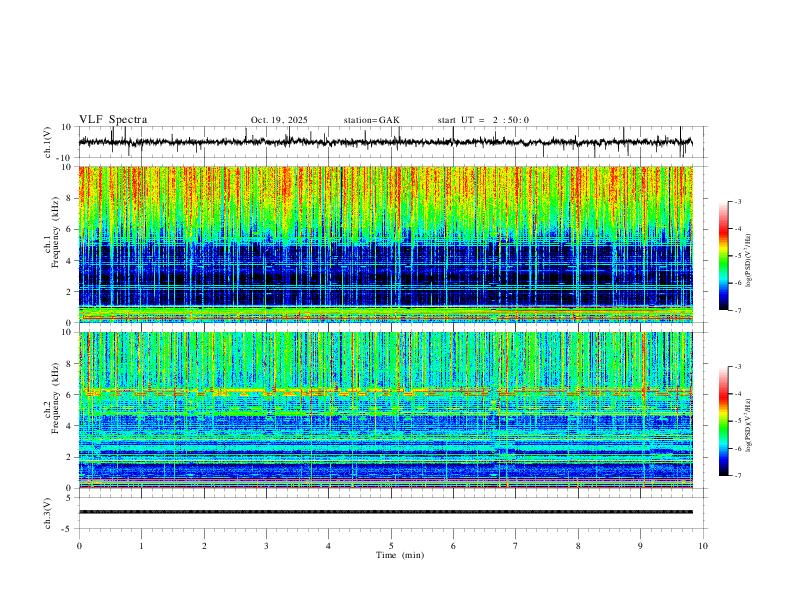
Task: Click the ch.3 flat black trace
Action: [x=386, y=512]
